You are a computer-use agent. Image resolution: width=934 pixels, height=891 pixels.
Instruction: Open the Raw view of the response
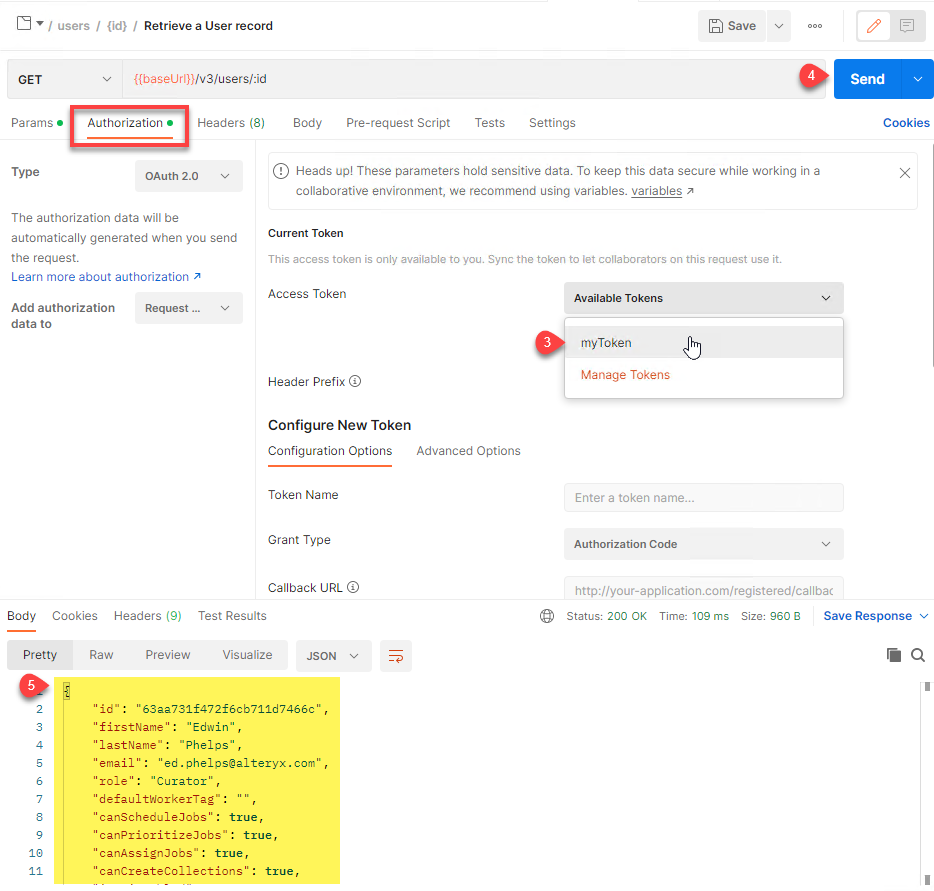tap(100, 655)
